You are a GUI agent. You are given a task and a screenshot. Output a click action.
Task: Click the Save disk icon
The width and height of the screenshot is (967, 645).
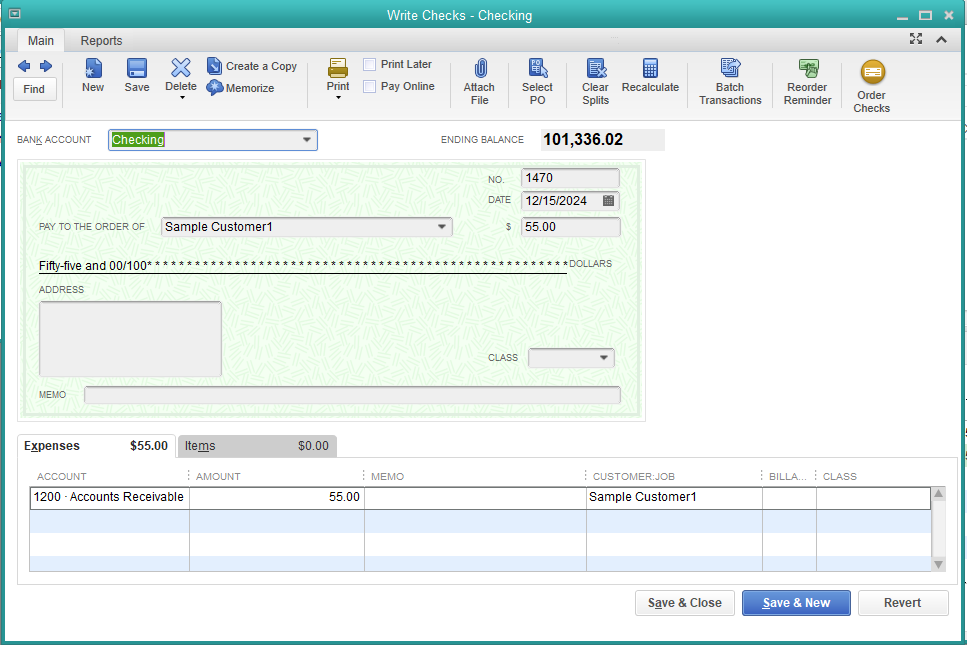pyautogui.click(x=136, y=68)
